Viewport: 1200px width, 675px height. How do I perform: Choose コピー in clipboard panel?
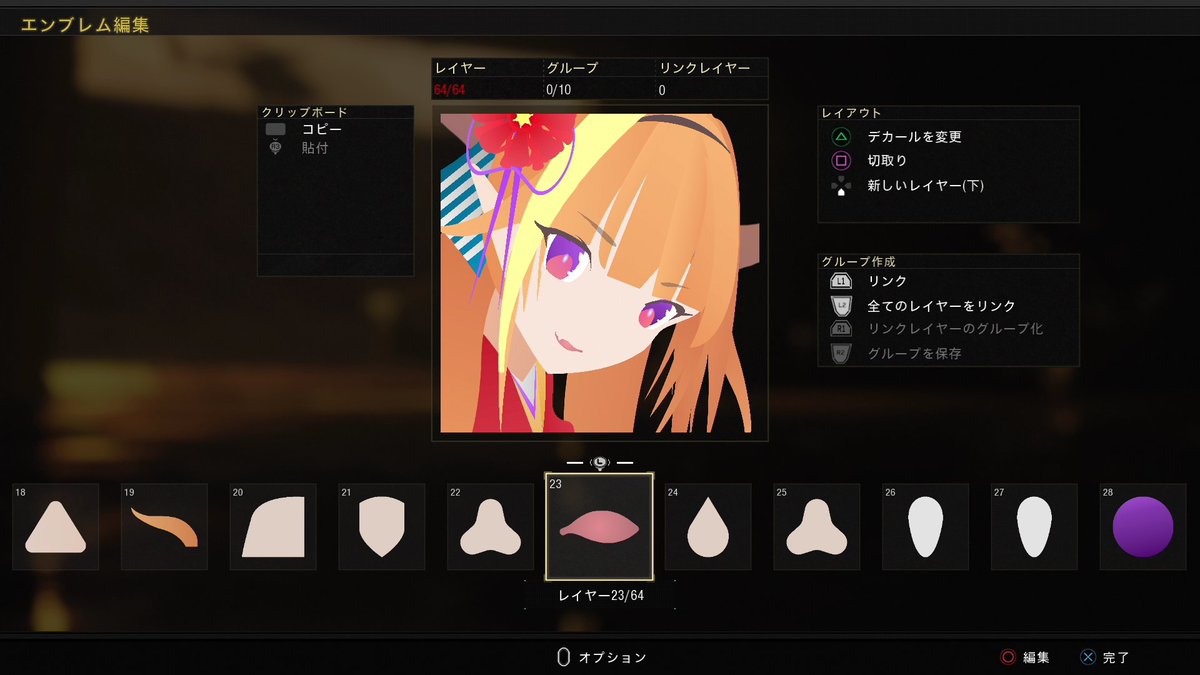point(321,130)
